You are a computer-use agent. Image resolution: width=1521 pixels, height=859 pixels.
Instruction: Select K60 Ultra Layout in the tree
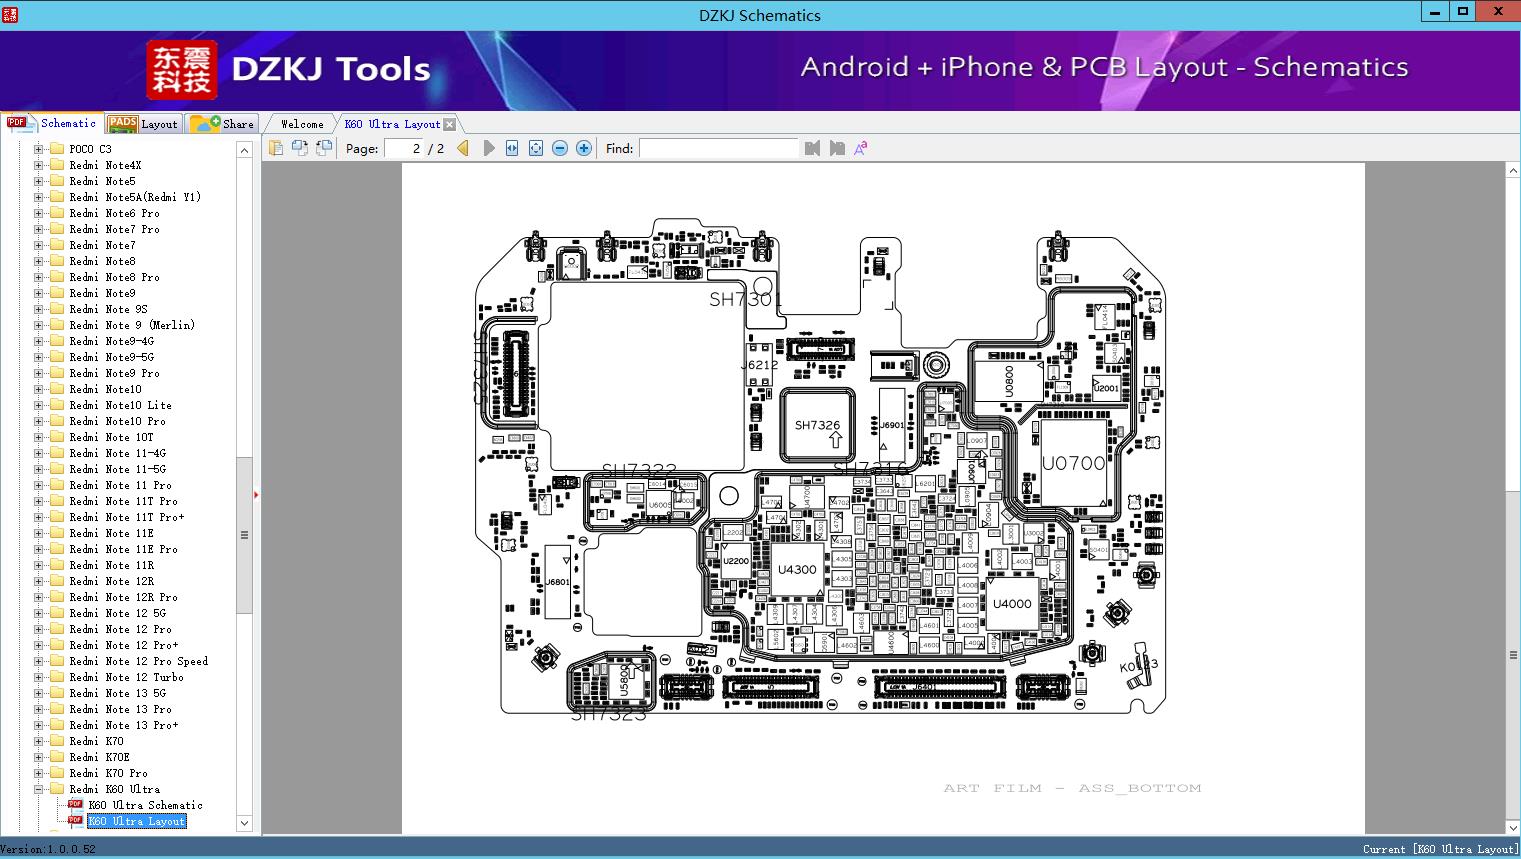coord(137,821)
